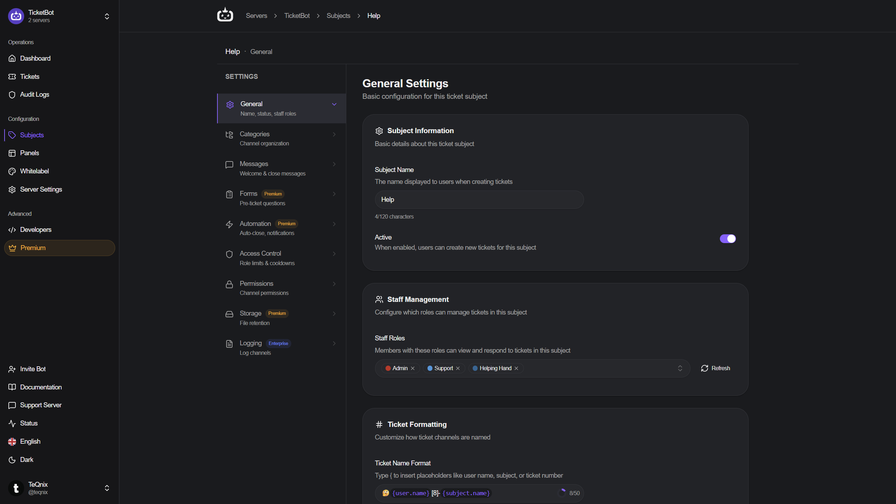Click the Refresh roles button
The height and width of the screenshot is (504, 896).
[715, 369]
